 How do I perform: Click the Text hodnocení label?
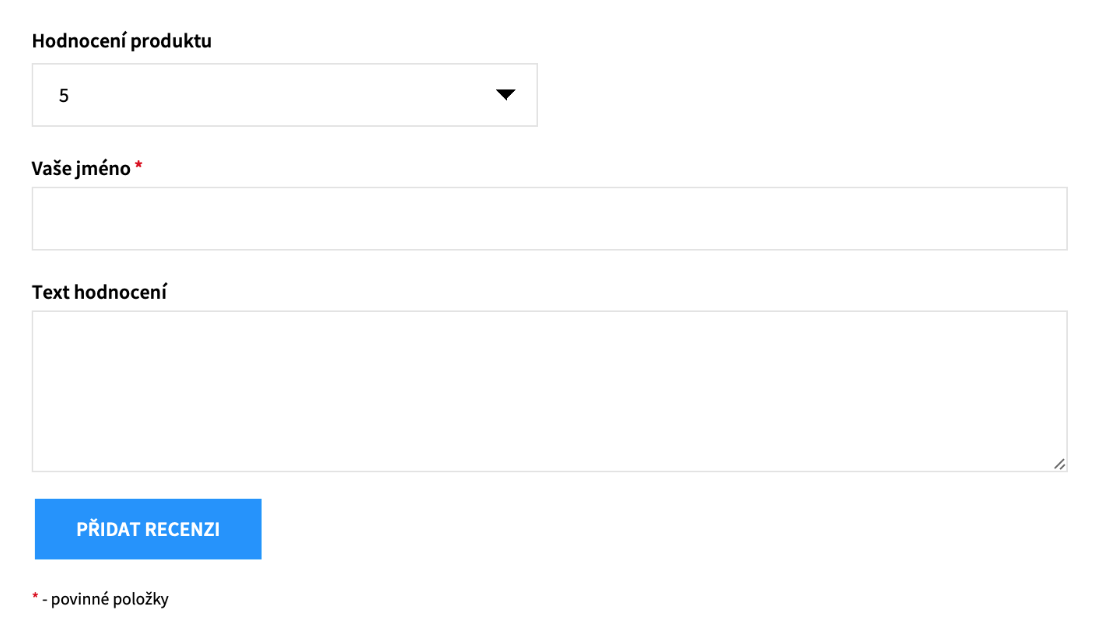click(x=99, y=292)
